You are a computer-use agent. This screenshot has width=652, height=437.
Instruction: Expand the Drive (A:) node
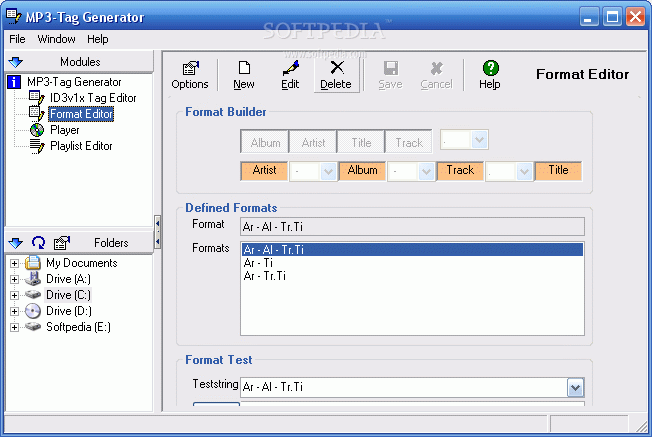coord(14,279)
